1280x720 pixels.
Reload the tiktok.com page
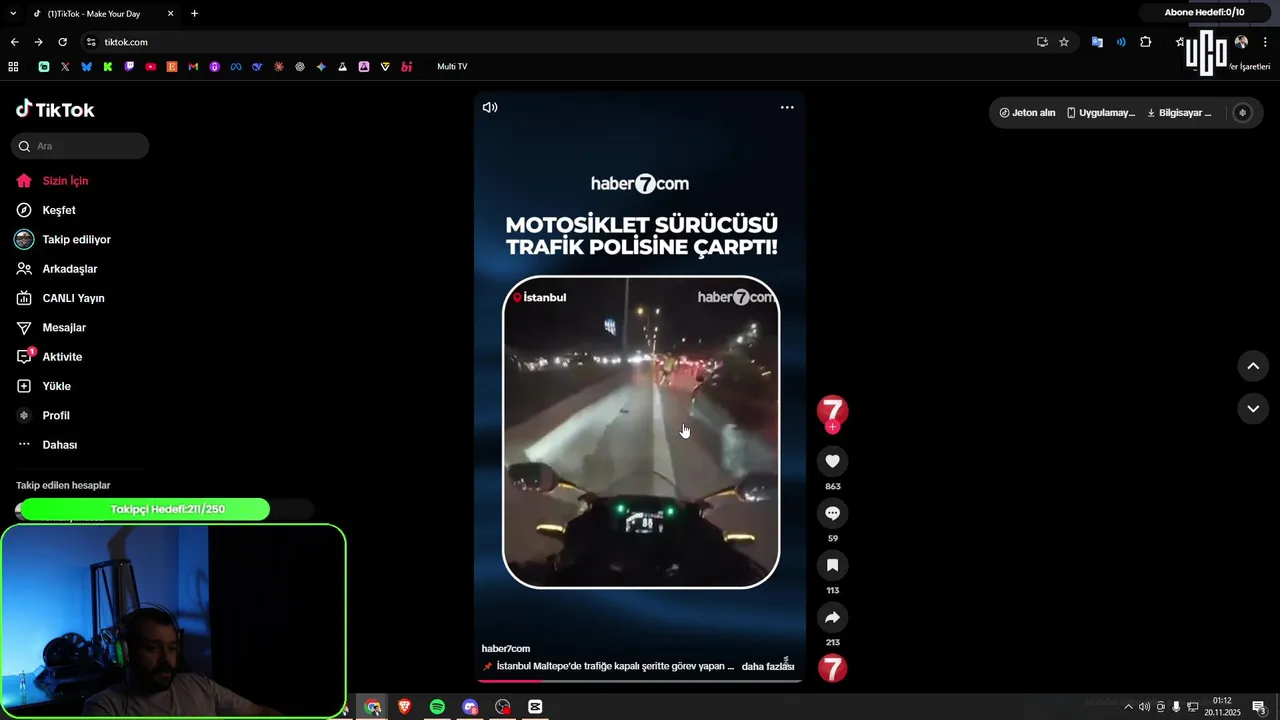coord(62,42)
